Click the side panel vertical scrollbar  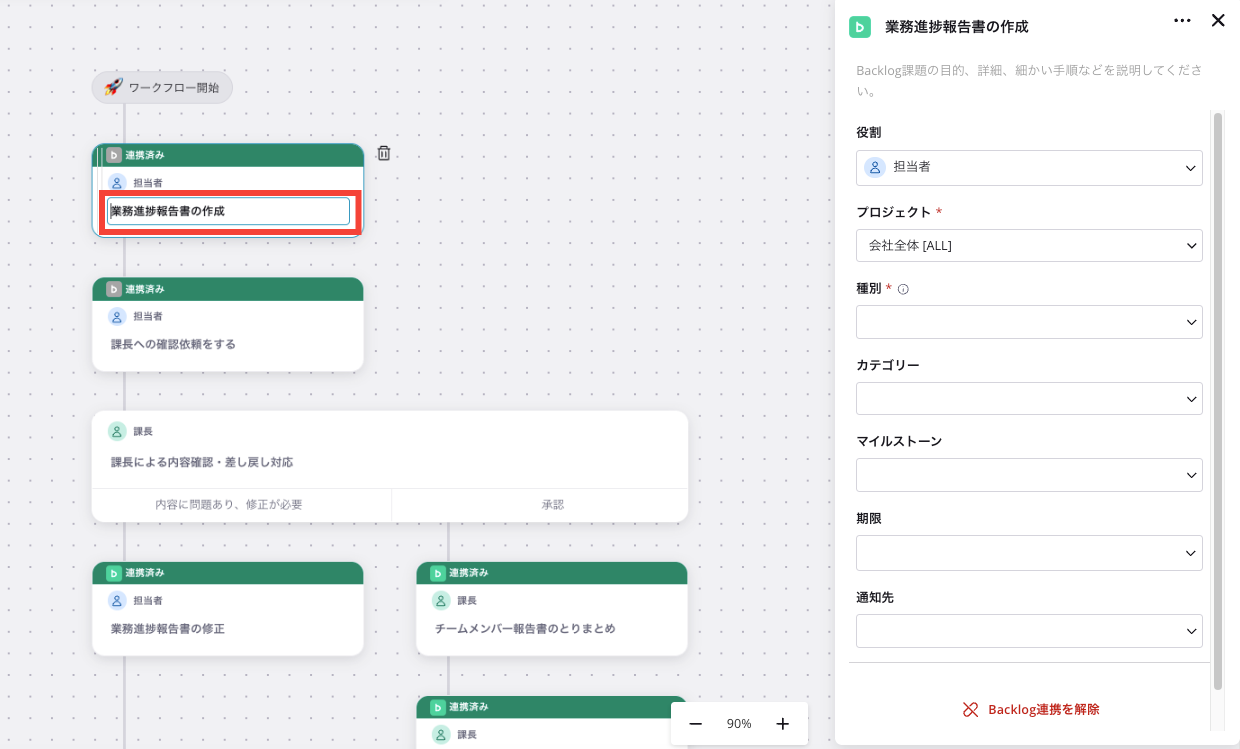pyautogui.click(x=1217, y=400)
